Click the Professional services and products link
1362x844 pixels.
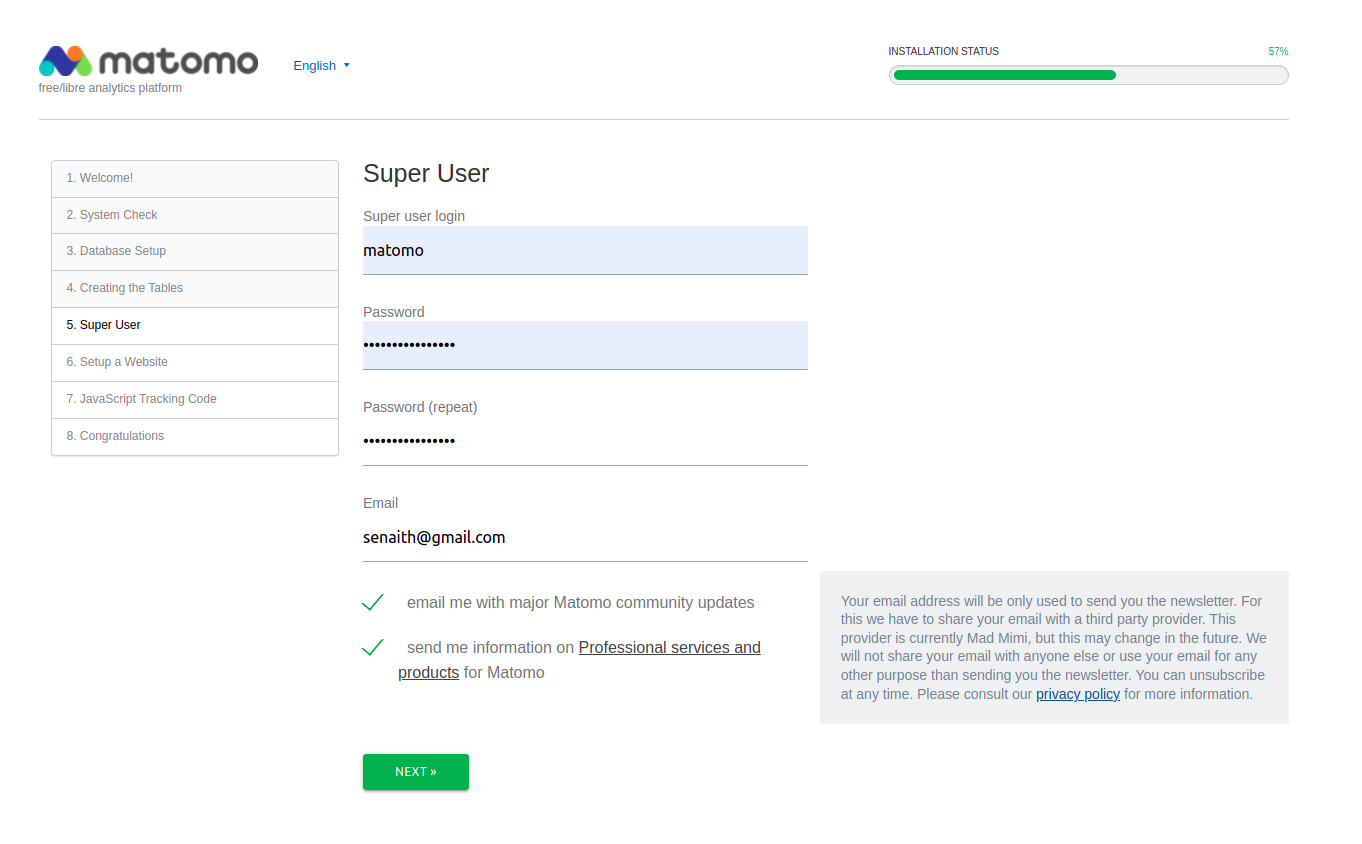(x=668, y=647)
